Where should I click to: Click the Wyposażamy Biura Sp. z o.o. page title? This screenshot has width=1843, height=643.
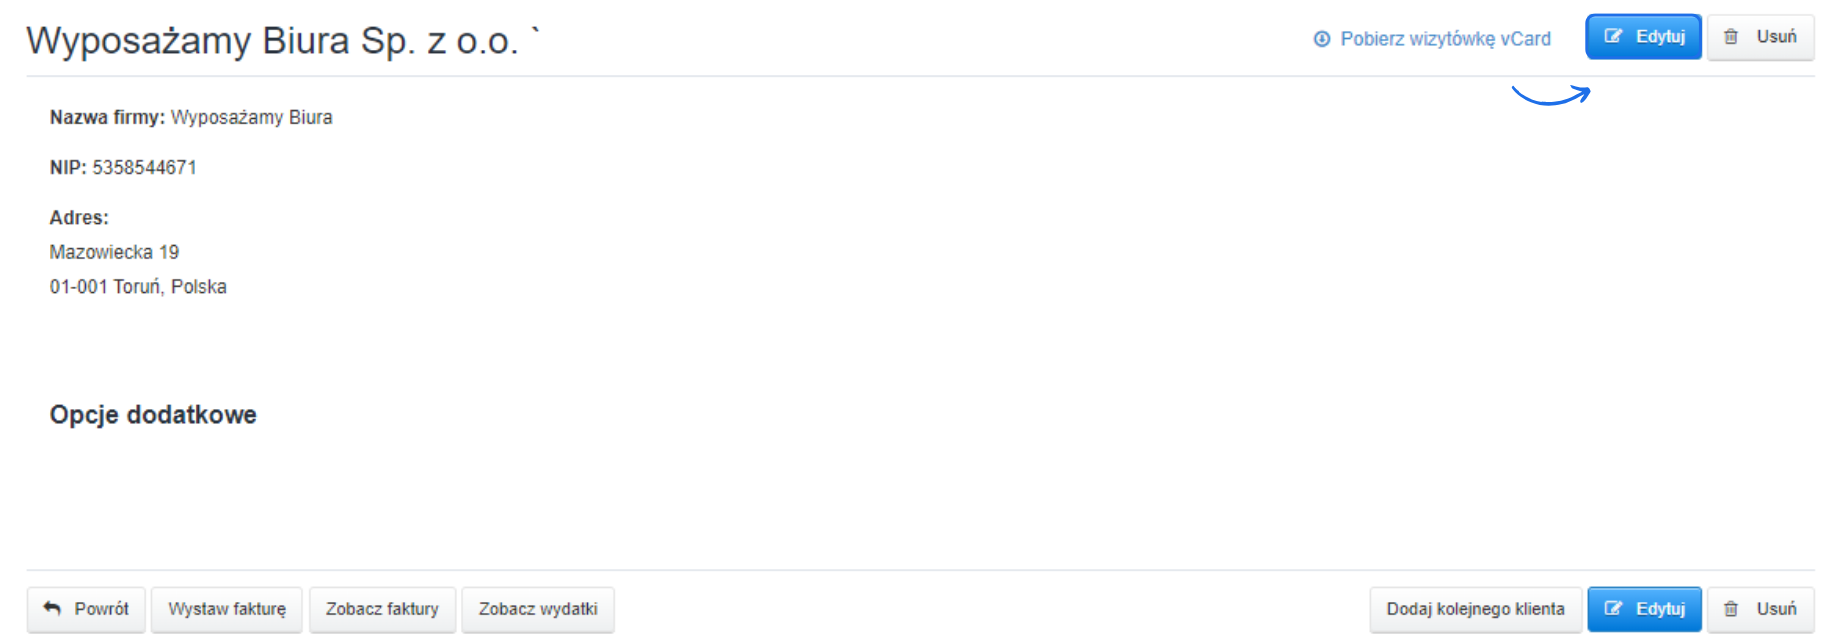tap(272, 41)
